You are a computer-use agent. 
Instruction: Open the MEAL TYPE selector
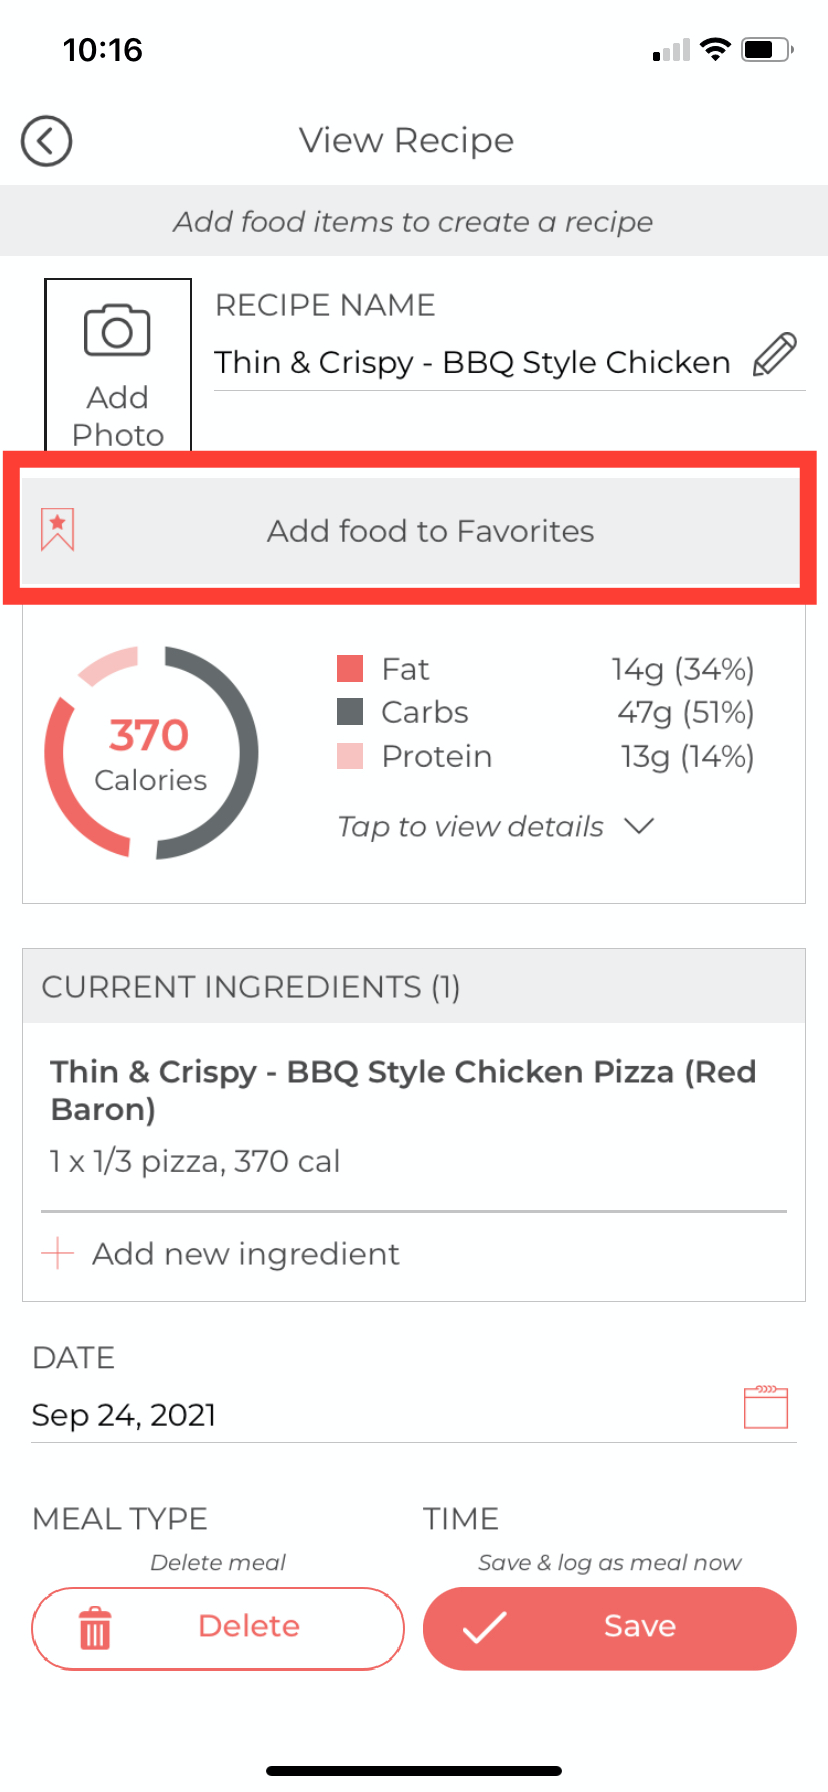coord(120,1519)
